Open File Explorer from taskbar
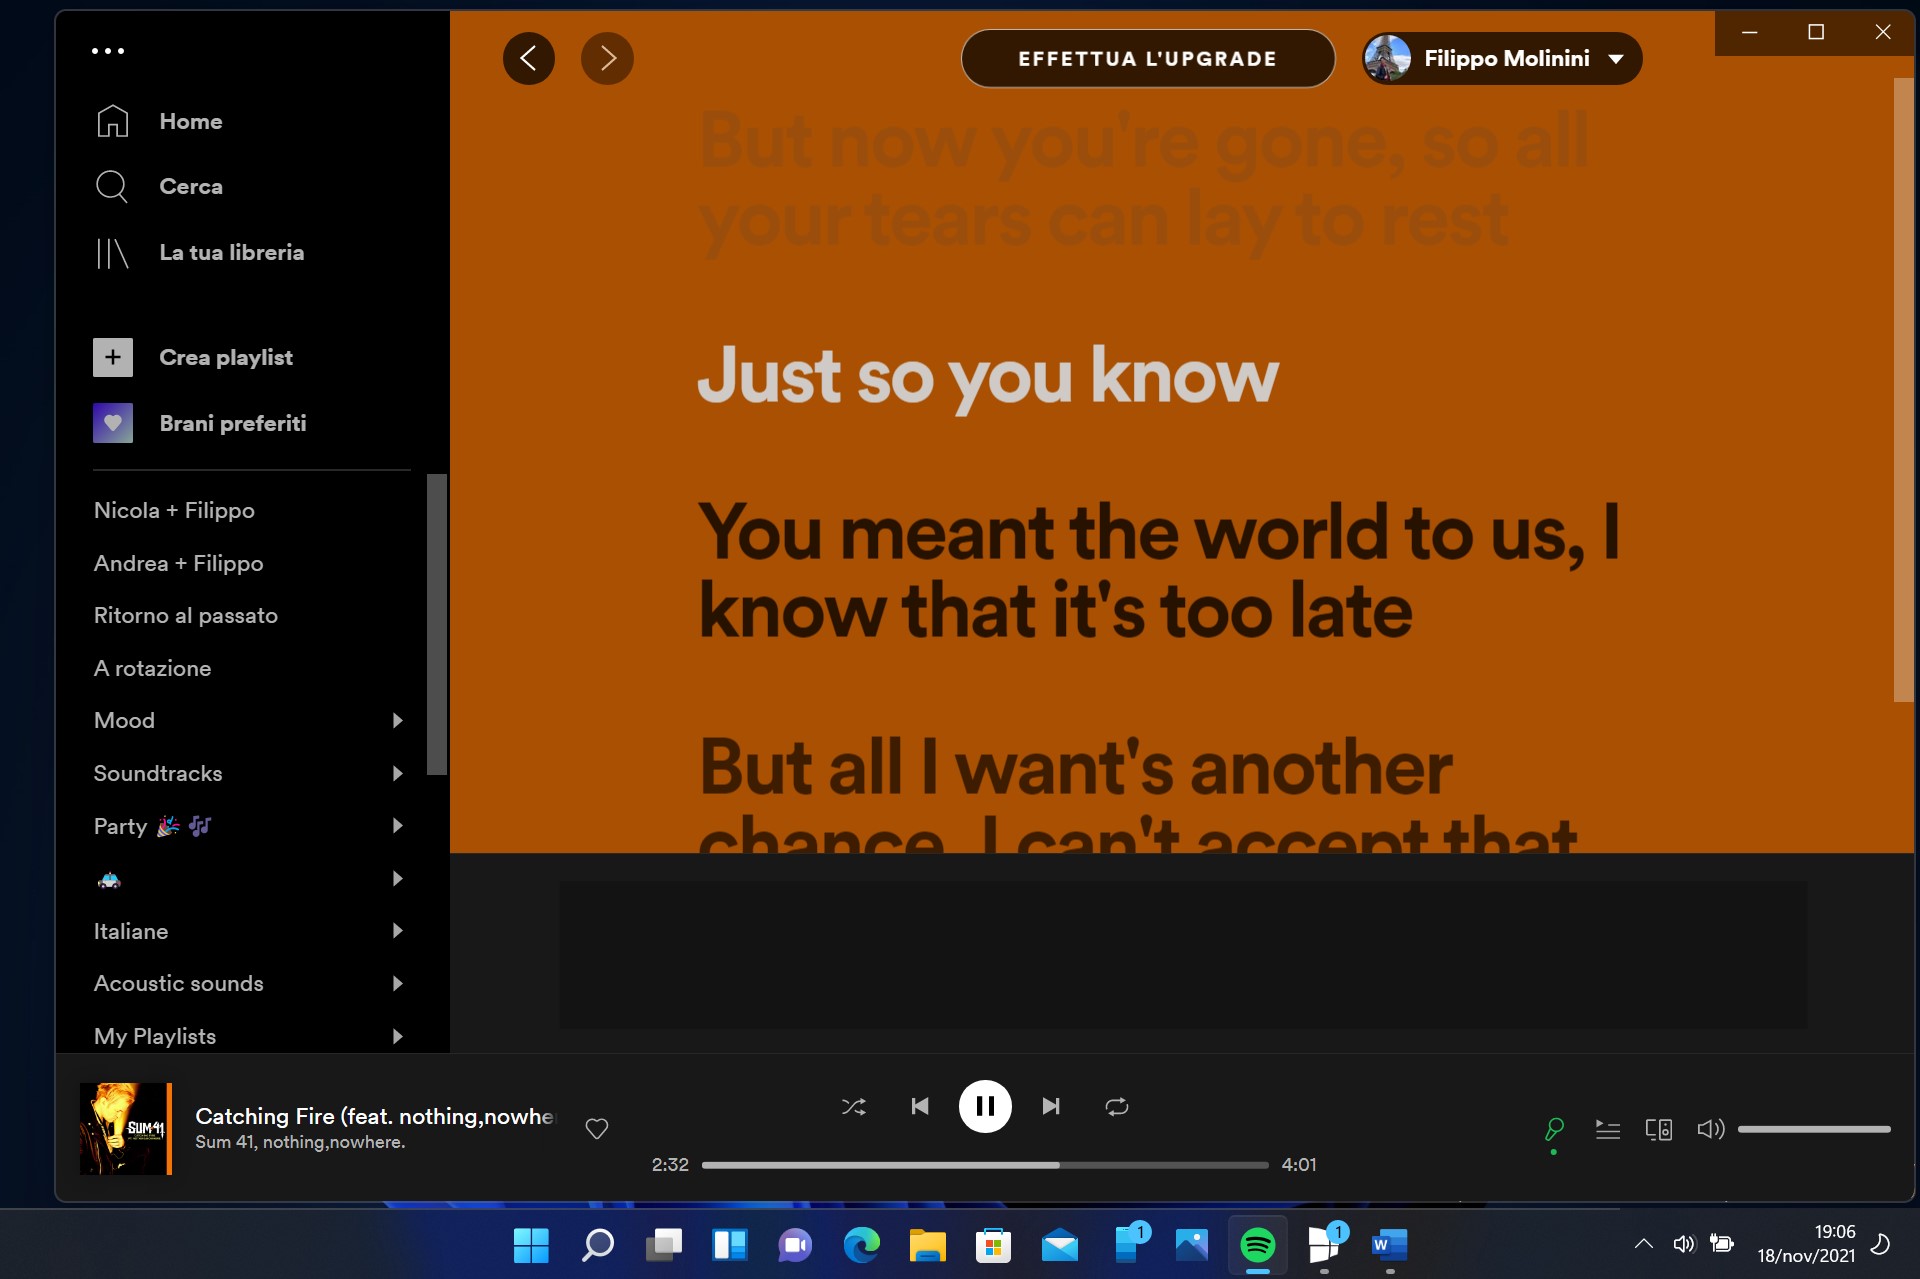The height and width of the screenshot is (1279, 1920). pos(928,1245)
